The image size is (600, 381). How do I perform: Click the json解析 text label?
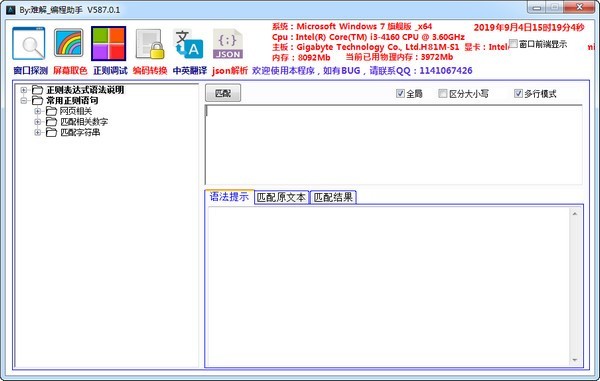(230, 71)
